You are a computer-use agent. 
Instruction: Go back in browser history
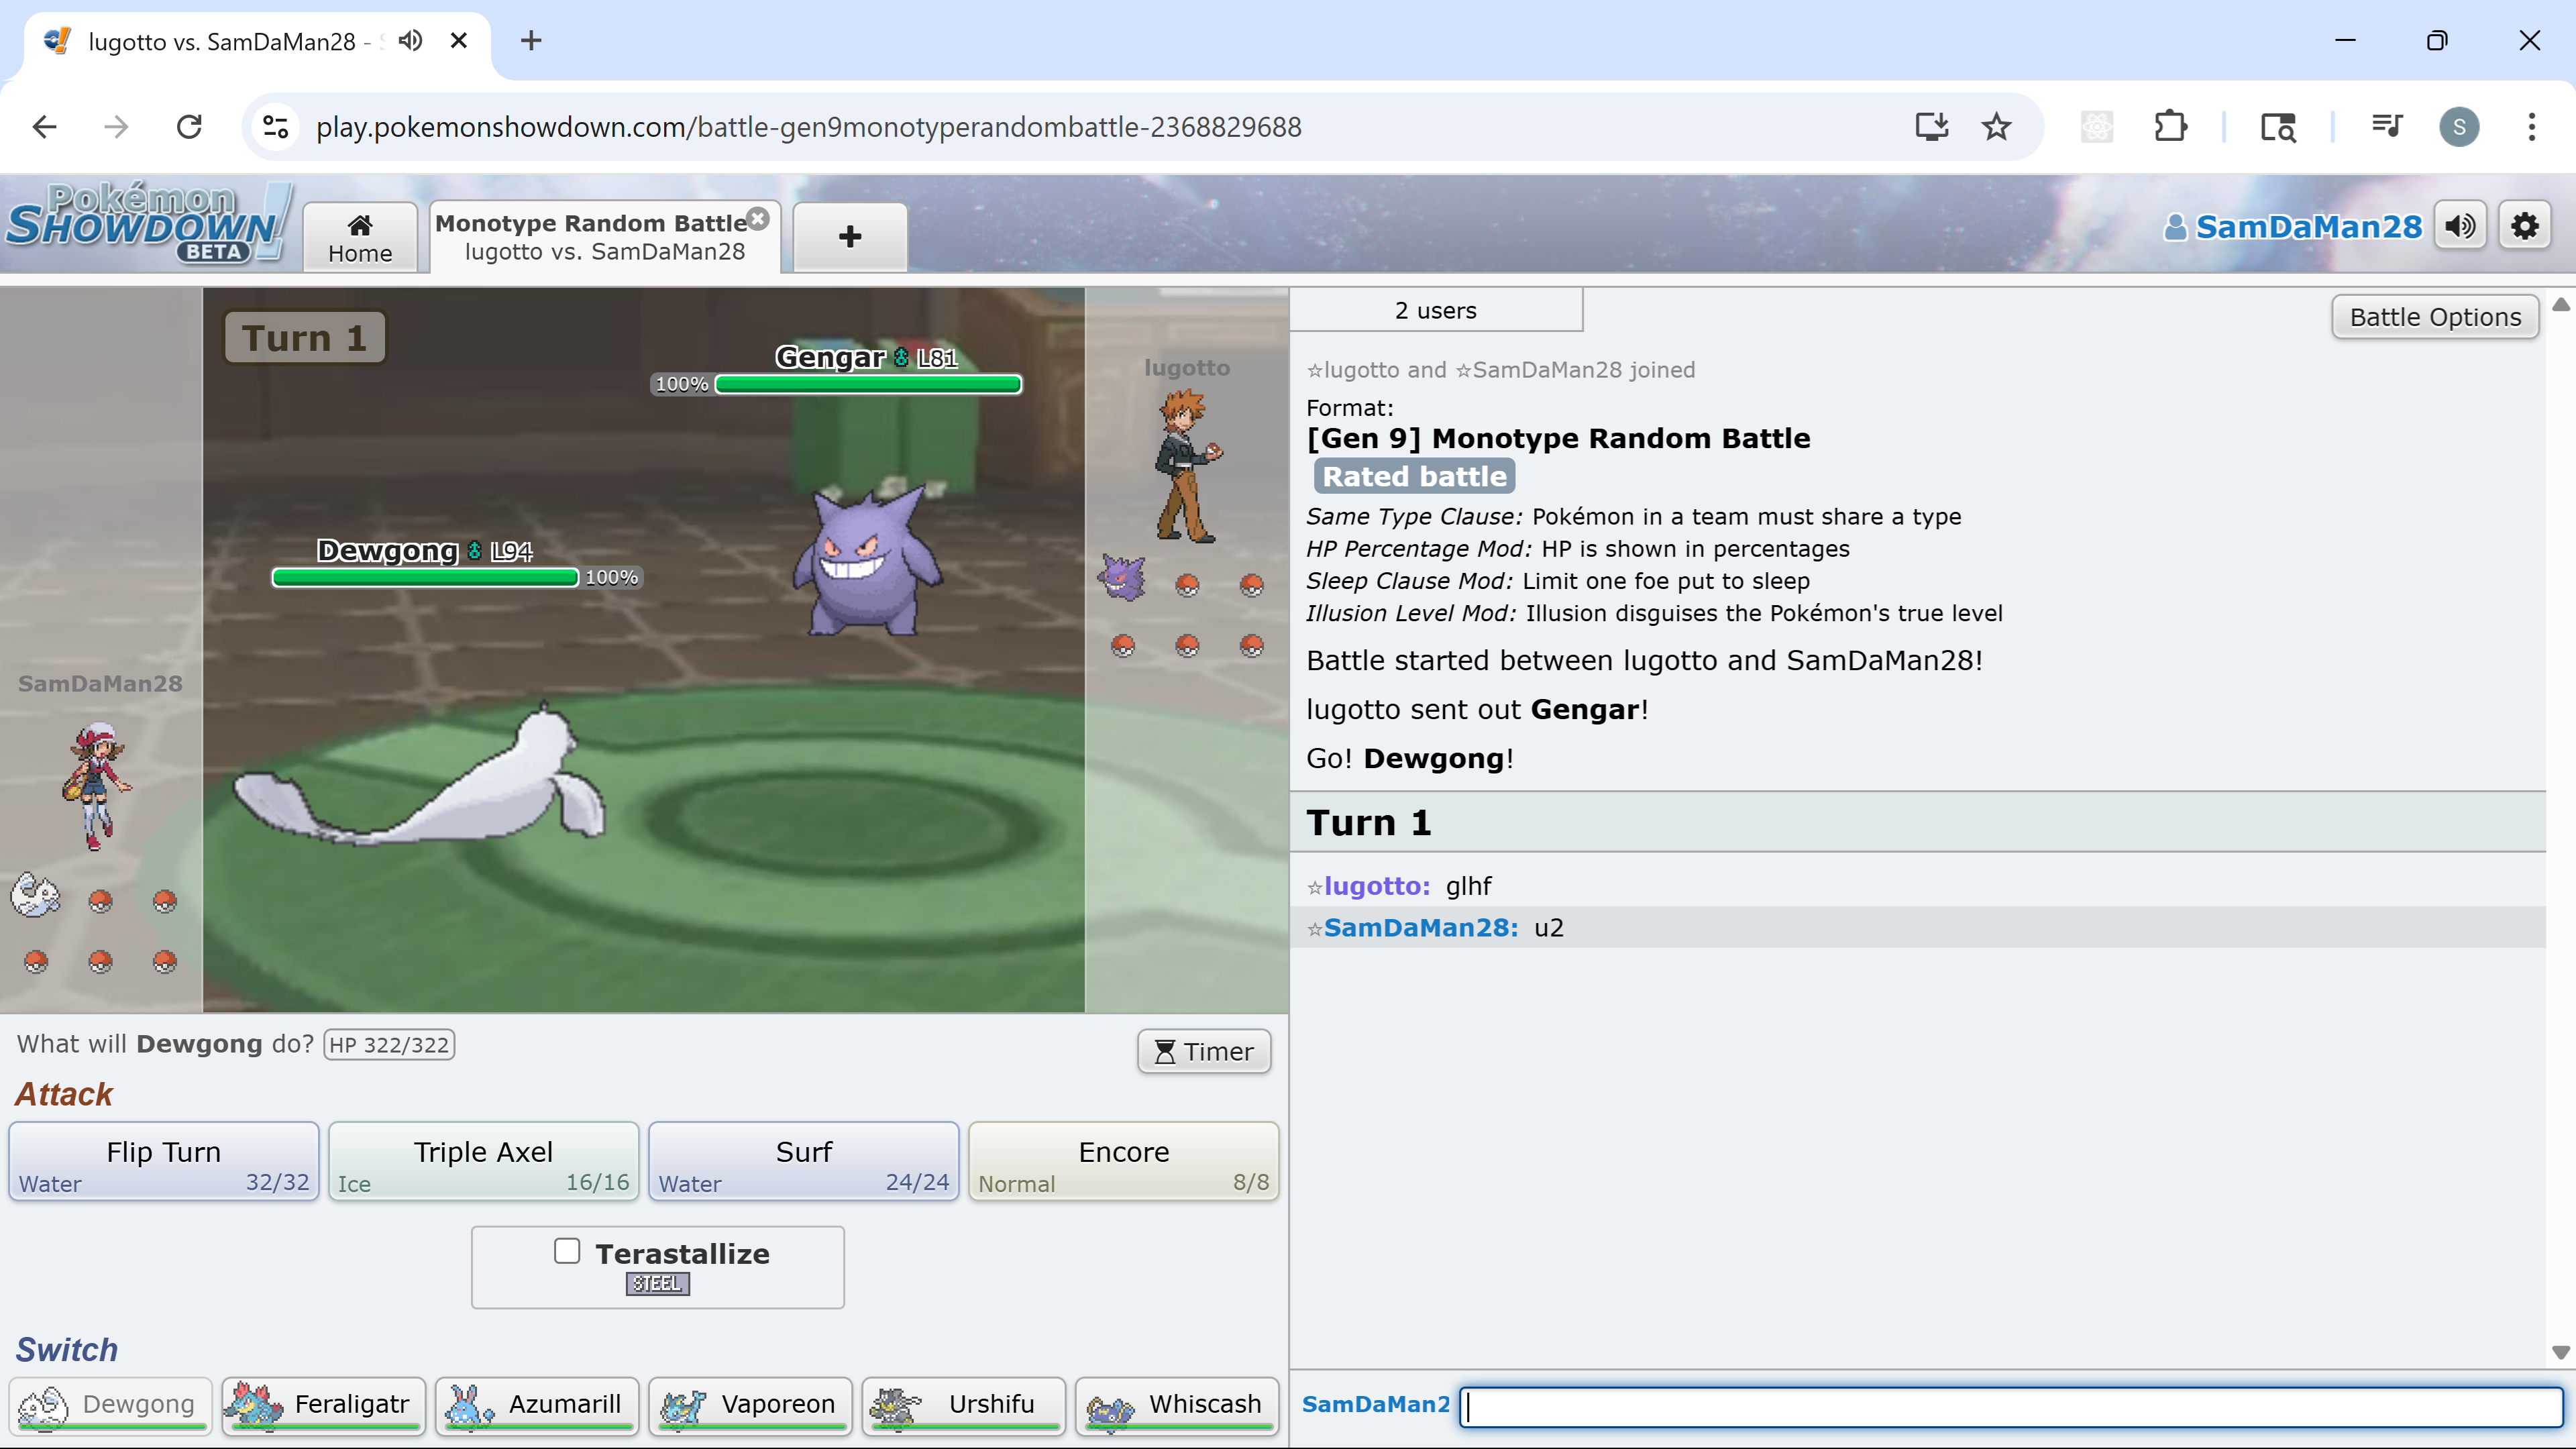pos(44,127)
